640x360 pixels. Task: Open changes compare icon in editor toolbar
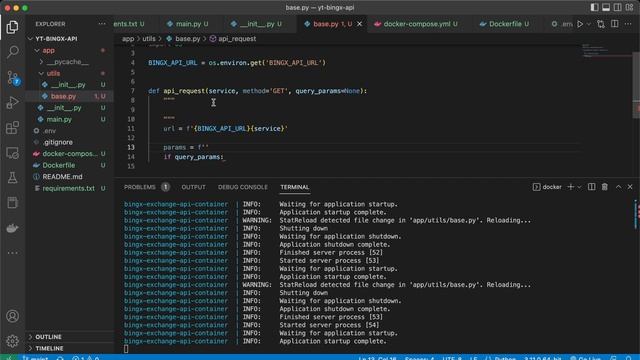pos(600,24)
